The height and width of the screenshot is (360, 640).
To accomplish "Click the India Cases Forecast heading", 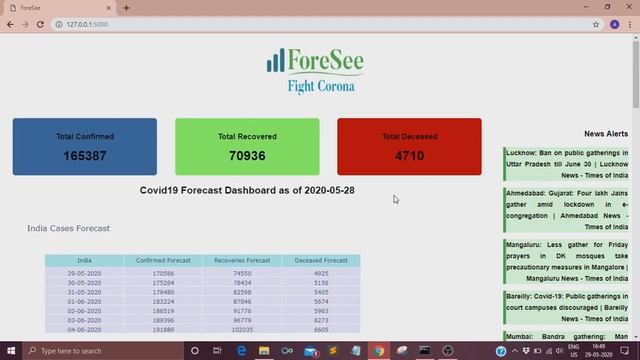I will [68, 228].
